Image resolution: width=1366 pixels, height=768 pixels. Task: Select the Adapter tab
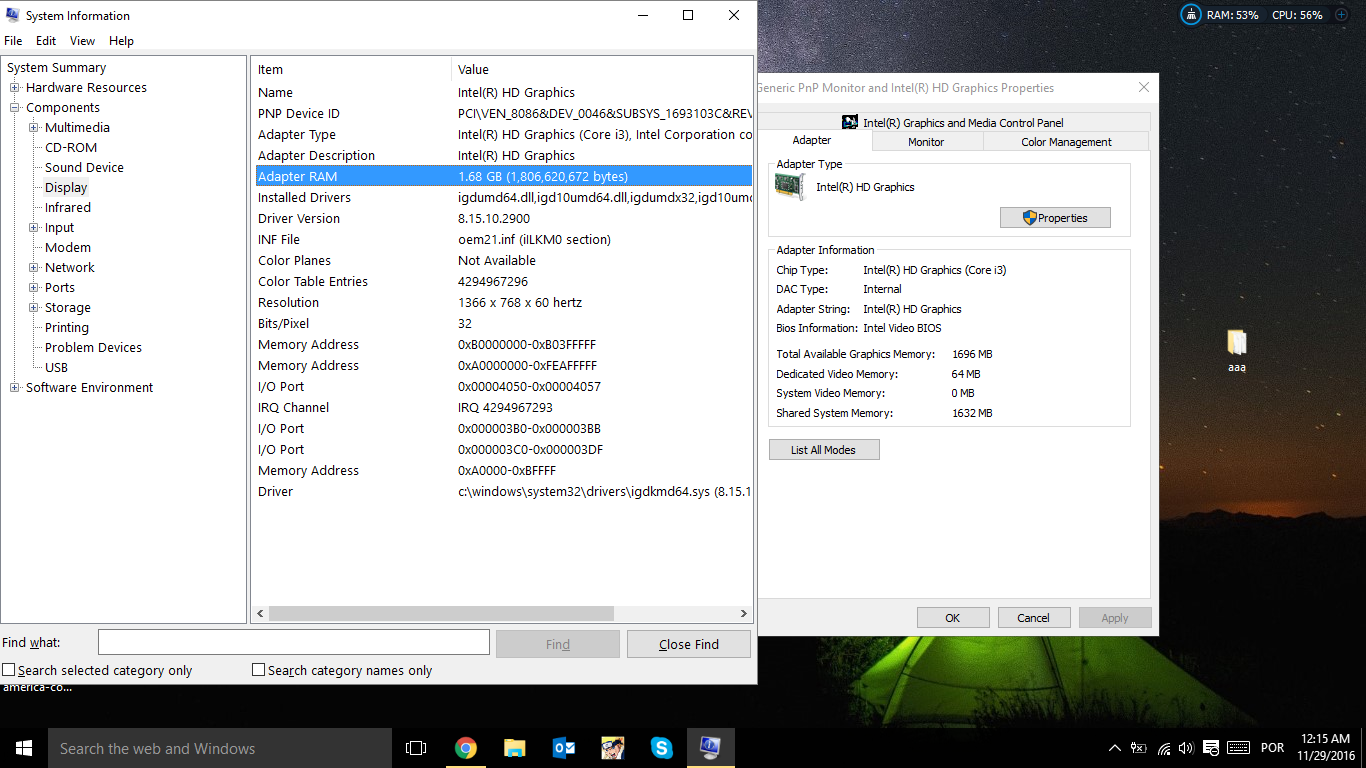(812, 141)
